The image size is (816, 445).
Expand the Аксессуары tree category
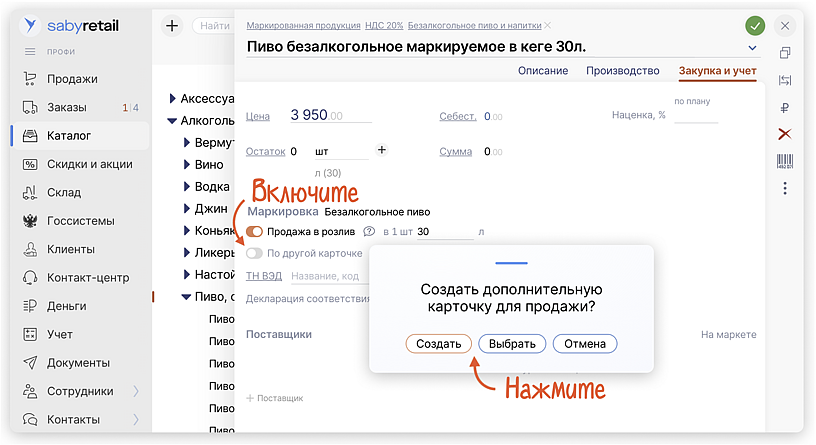click(172, 99)
